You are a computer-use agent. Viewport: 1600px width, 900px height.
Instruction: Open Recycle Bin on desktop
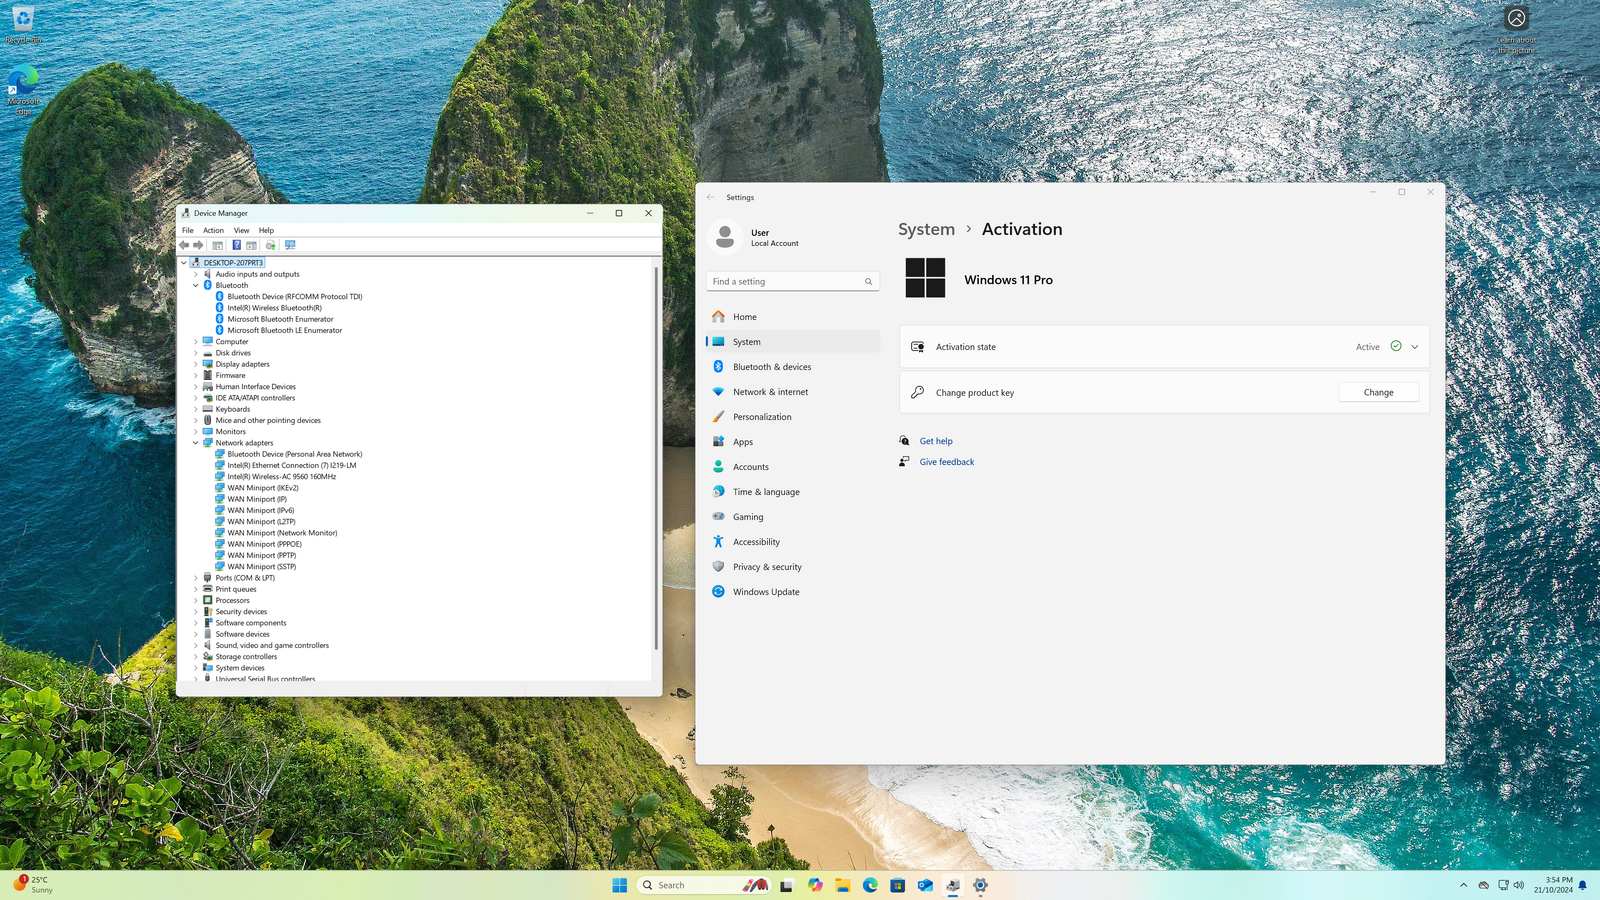coord(23,25)
